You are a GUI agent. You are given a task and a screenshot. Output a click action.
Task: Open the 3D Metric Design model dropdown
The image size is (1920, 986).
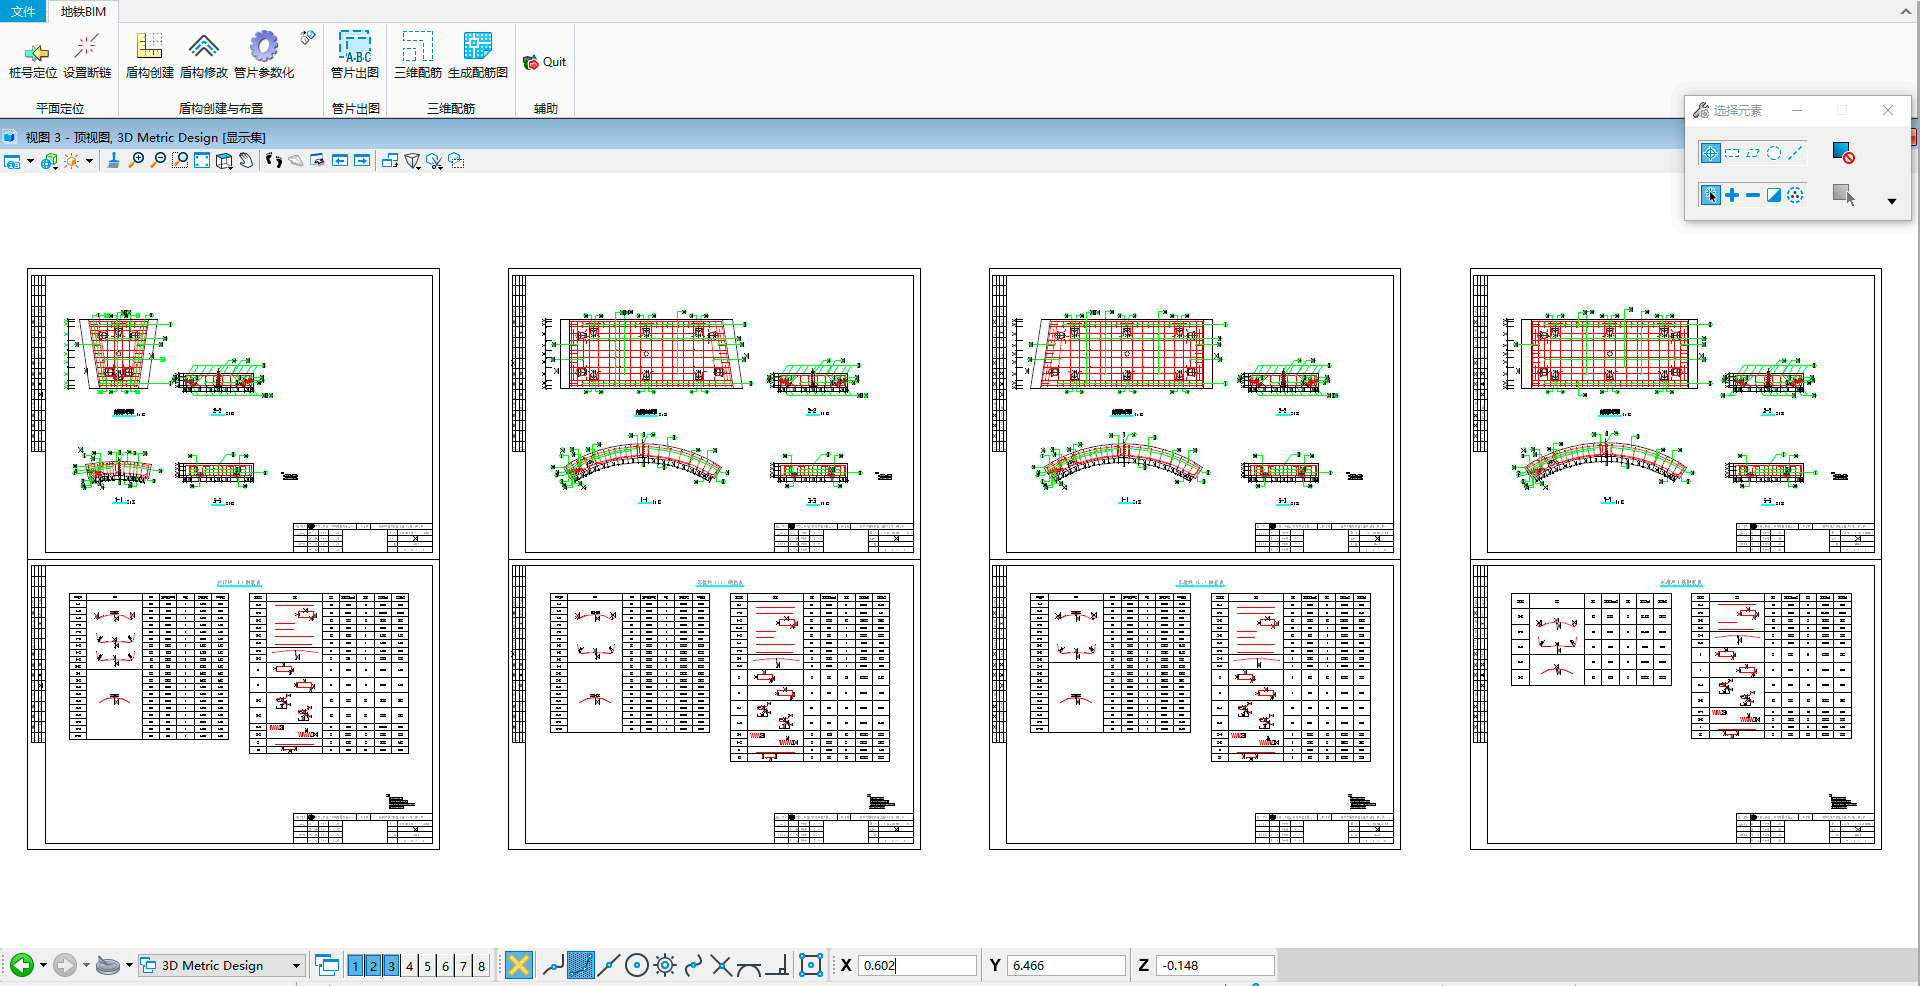pos(296,966)
